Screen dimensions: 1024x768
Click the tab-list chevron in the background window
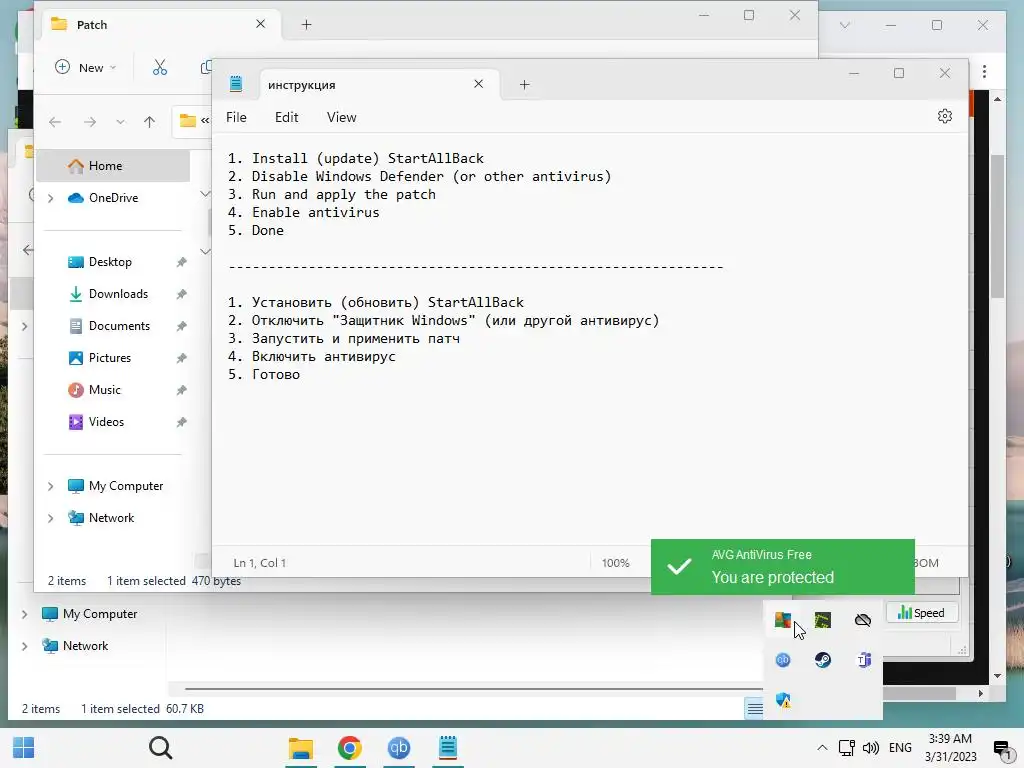844,25
